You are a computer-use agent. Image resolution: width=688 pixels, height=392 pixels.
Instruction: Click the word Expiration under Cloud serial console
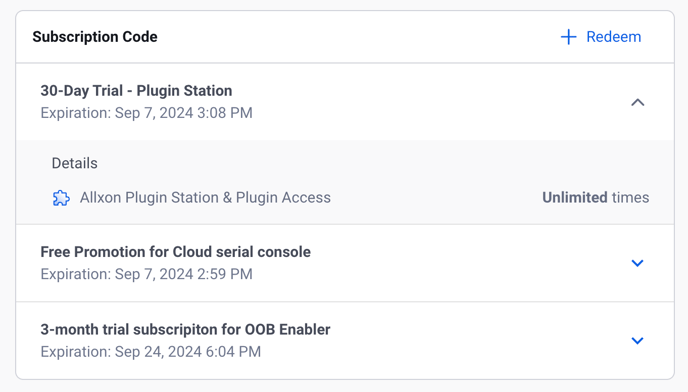tap(74, 274)
